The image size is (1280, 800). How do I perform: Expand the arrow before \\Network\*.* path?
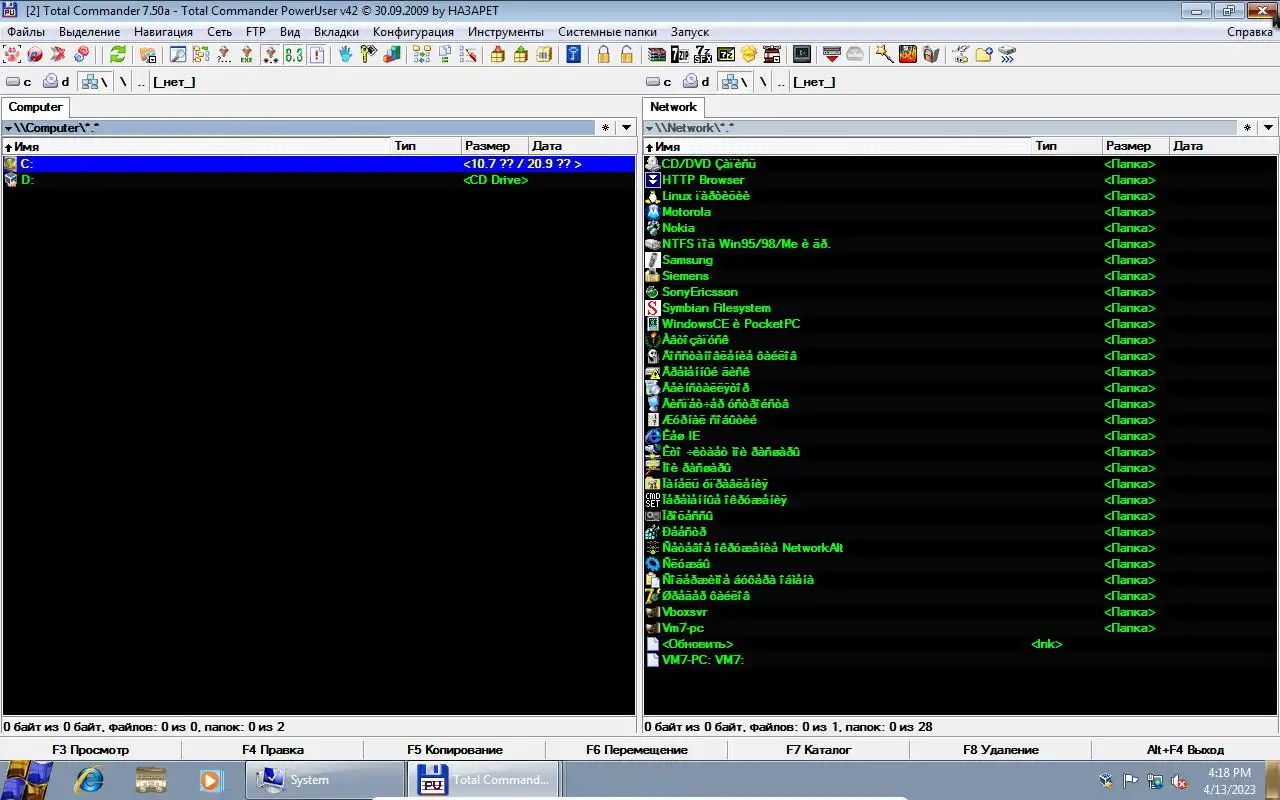point(649,128)
